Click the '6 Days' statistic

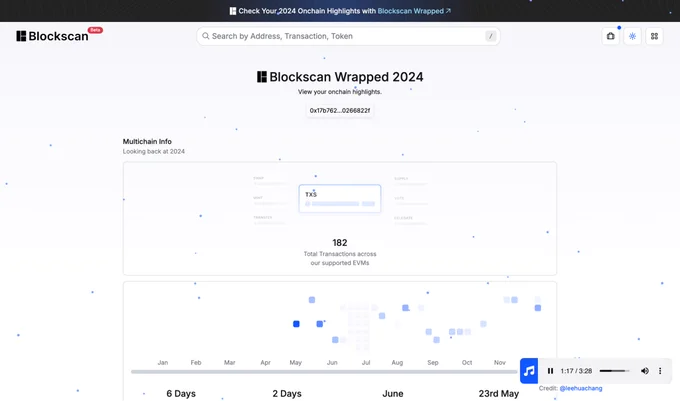pyautogui.click(x=181, y=394)
